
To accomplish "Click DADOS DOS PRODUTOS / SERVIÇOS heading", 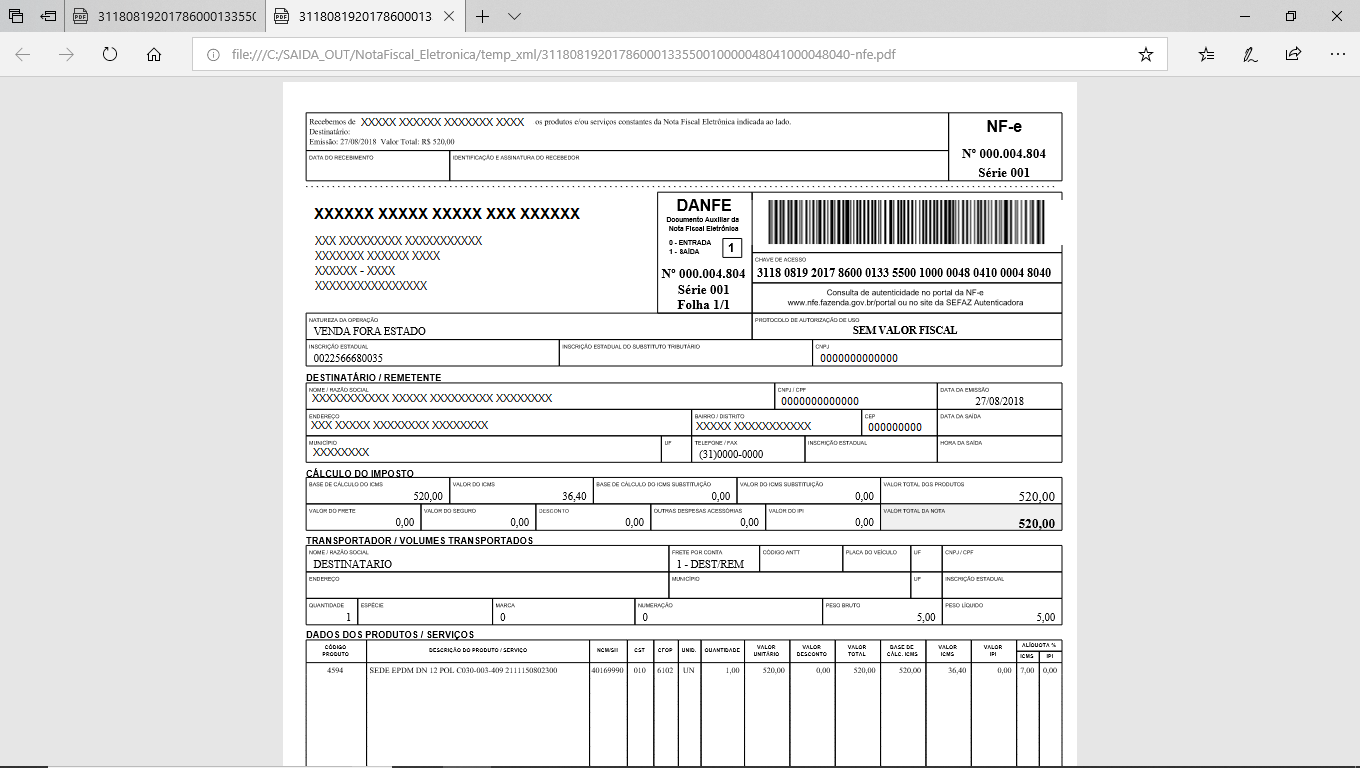I will 390,634.
